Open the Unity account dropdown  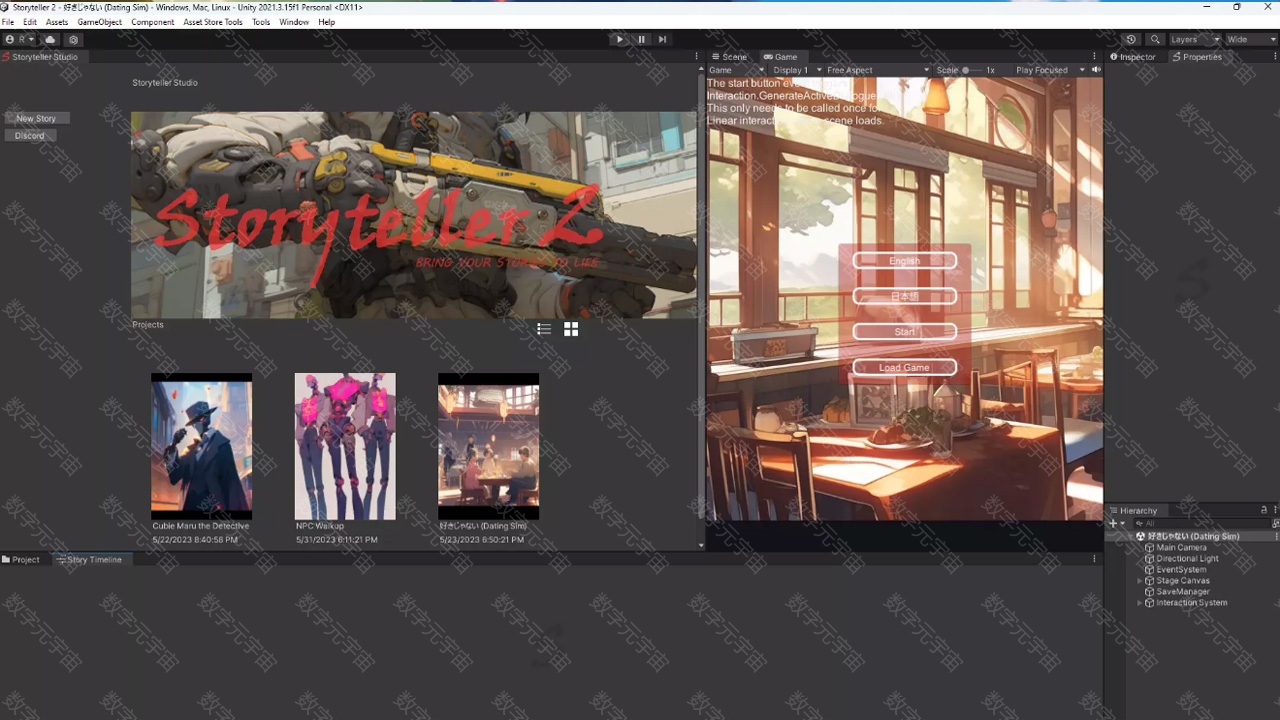(20, 39)
